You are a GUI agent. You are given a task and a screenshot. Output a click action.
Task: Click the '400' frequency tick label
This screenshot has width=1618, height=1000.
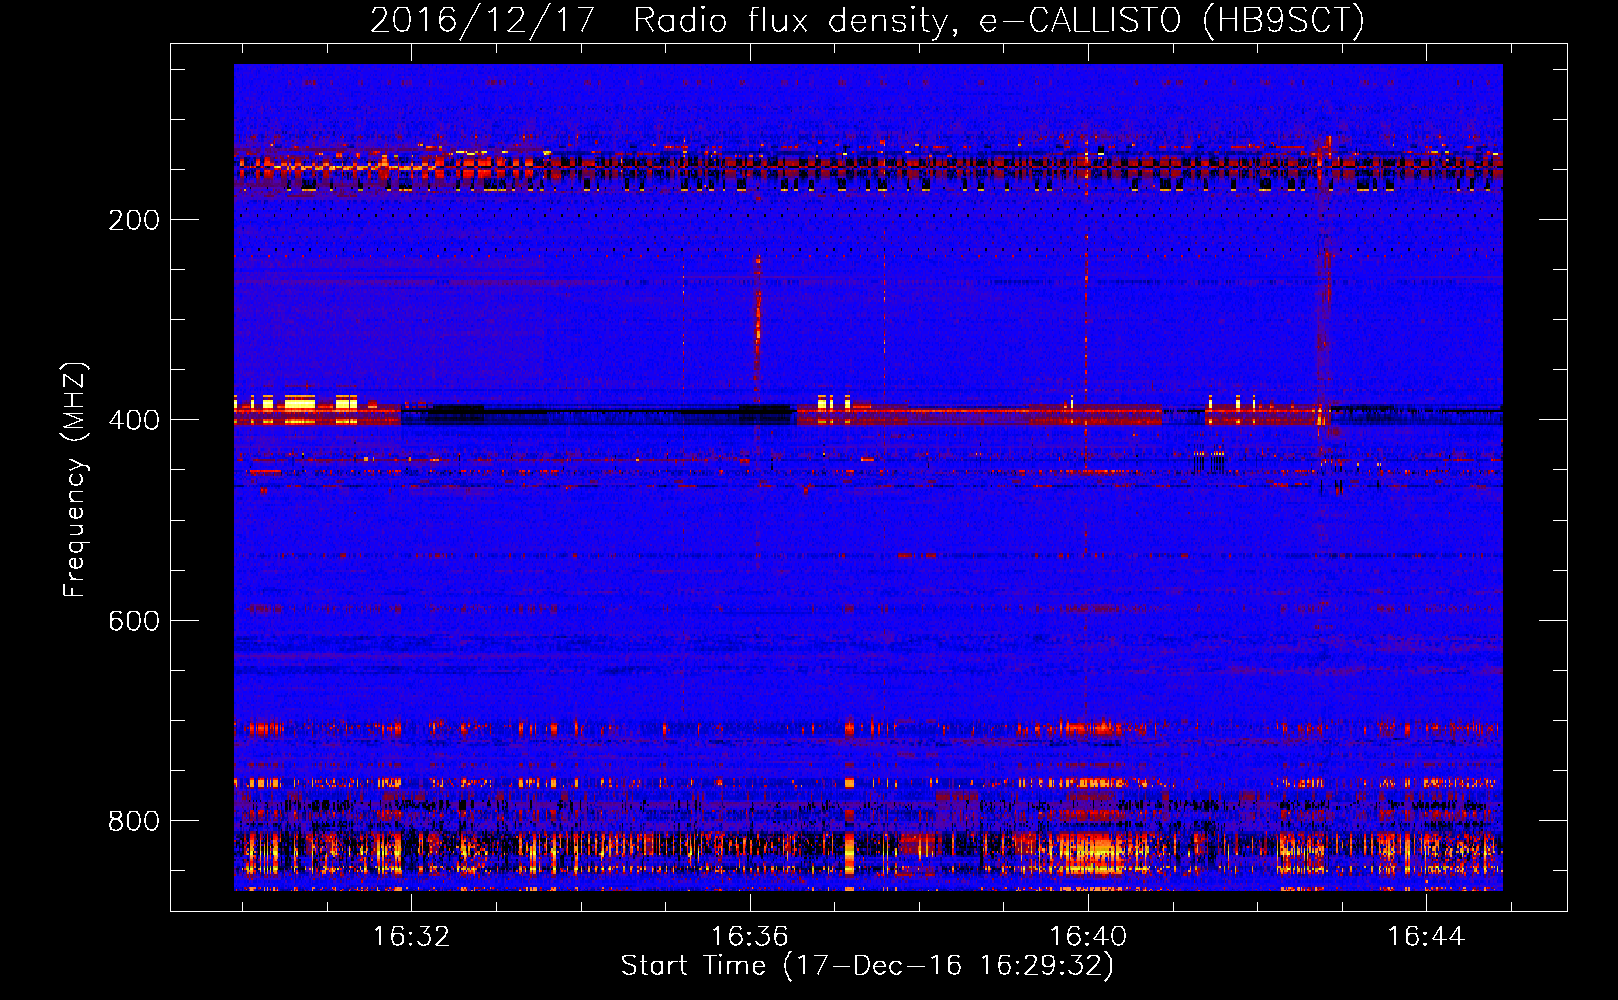pos(134,420)
